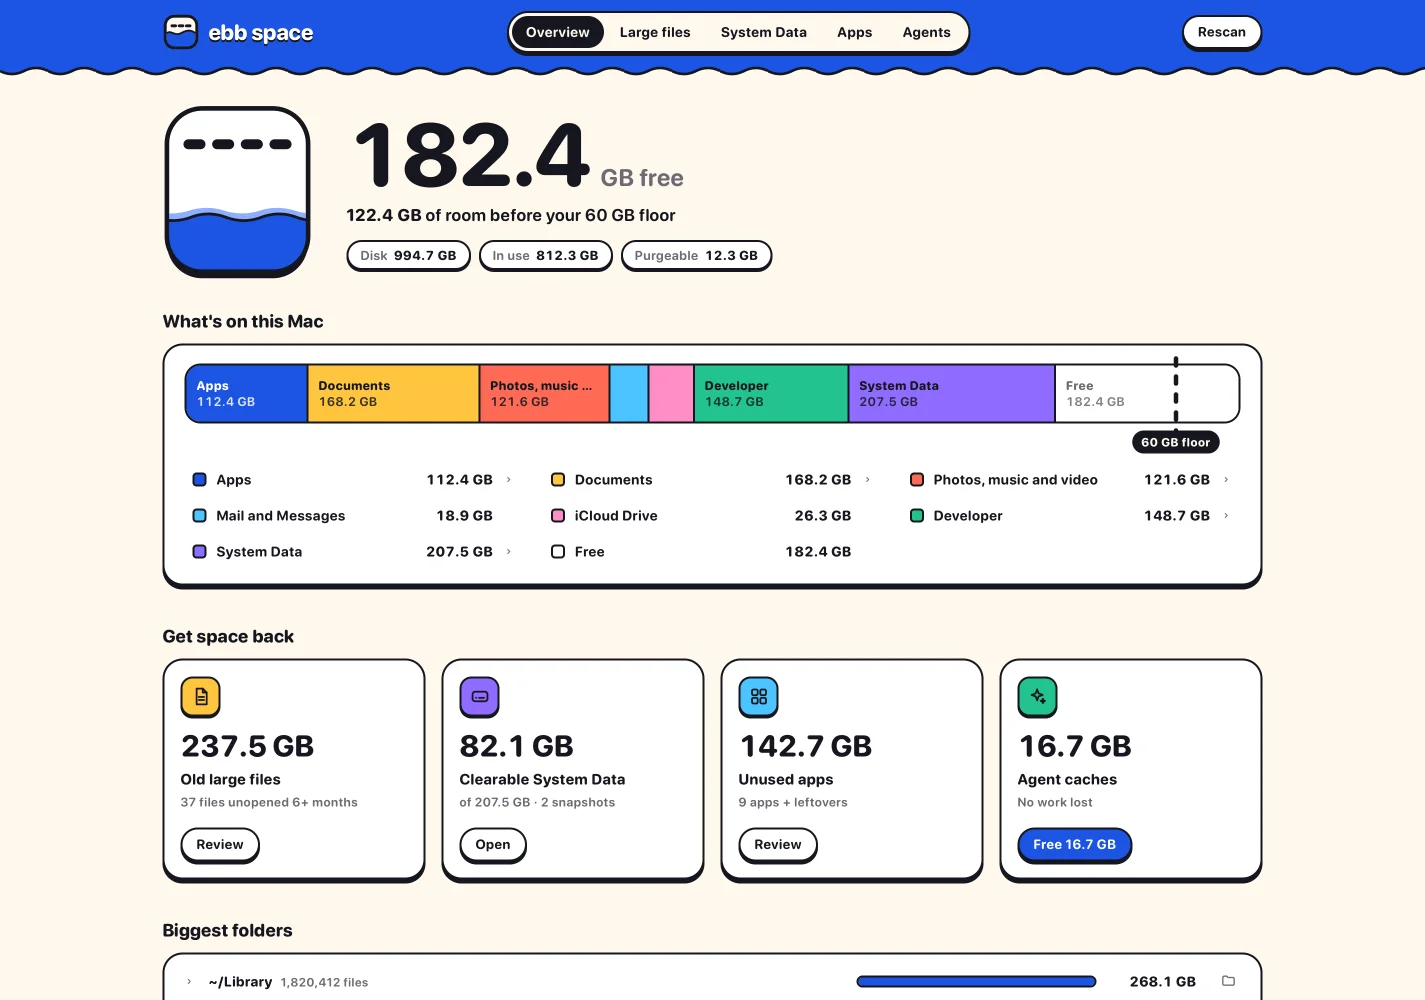Go to the Apps tab

point(855,32)
